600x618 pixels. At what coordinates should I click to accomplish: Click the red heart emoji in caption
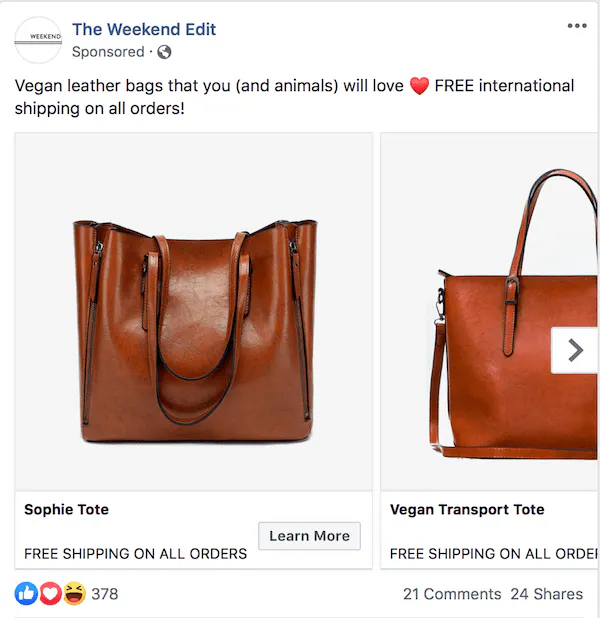(x=420, y=87)
